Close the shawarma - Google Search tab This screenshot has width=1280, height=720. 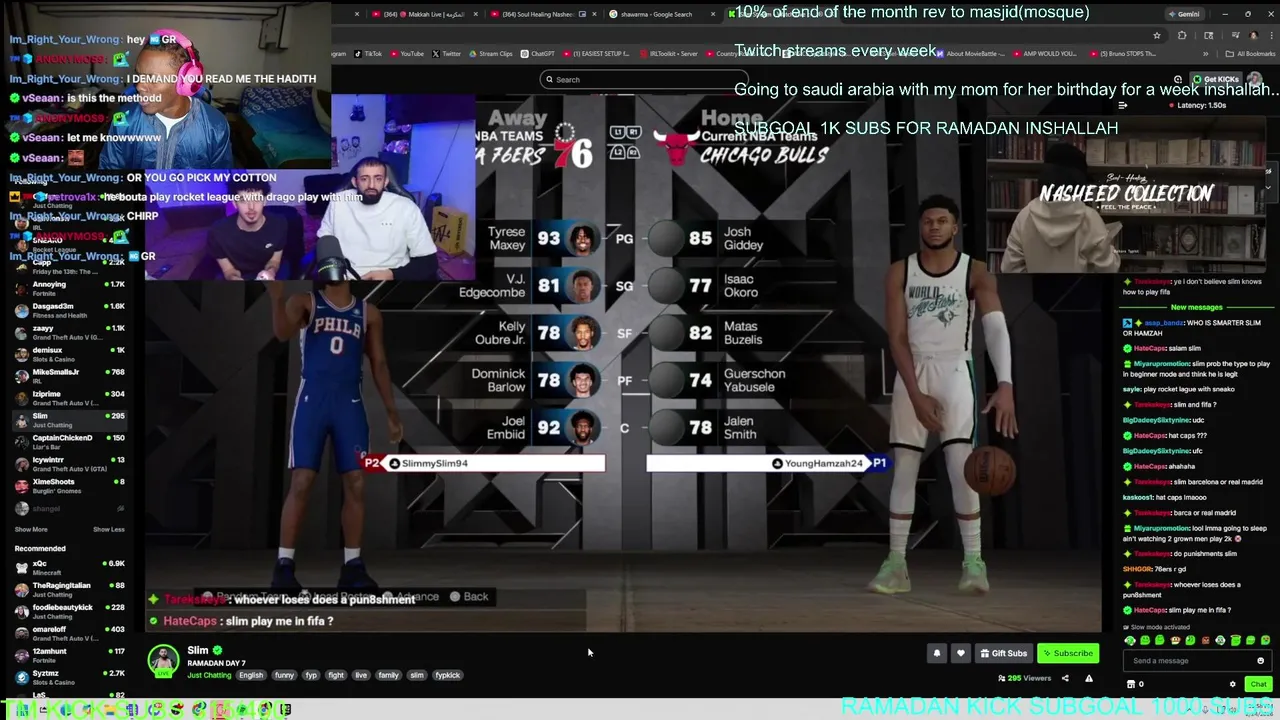click(x=714, y=14)
